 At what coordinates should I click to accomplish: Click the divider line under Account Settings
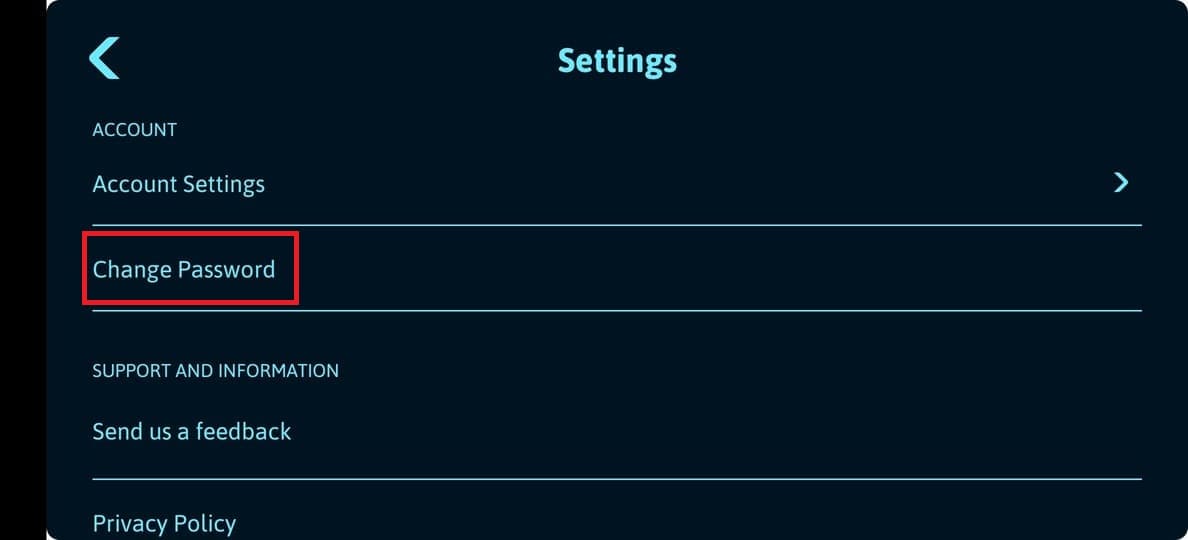(x=617, y=225)
